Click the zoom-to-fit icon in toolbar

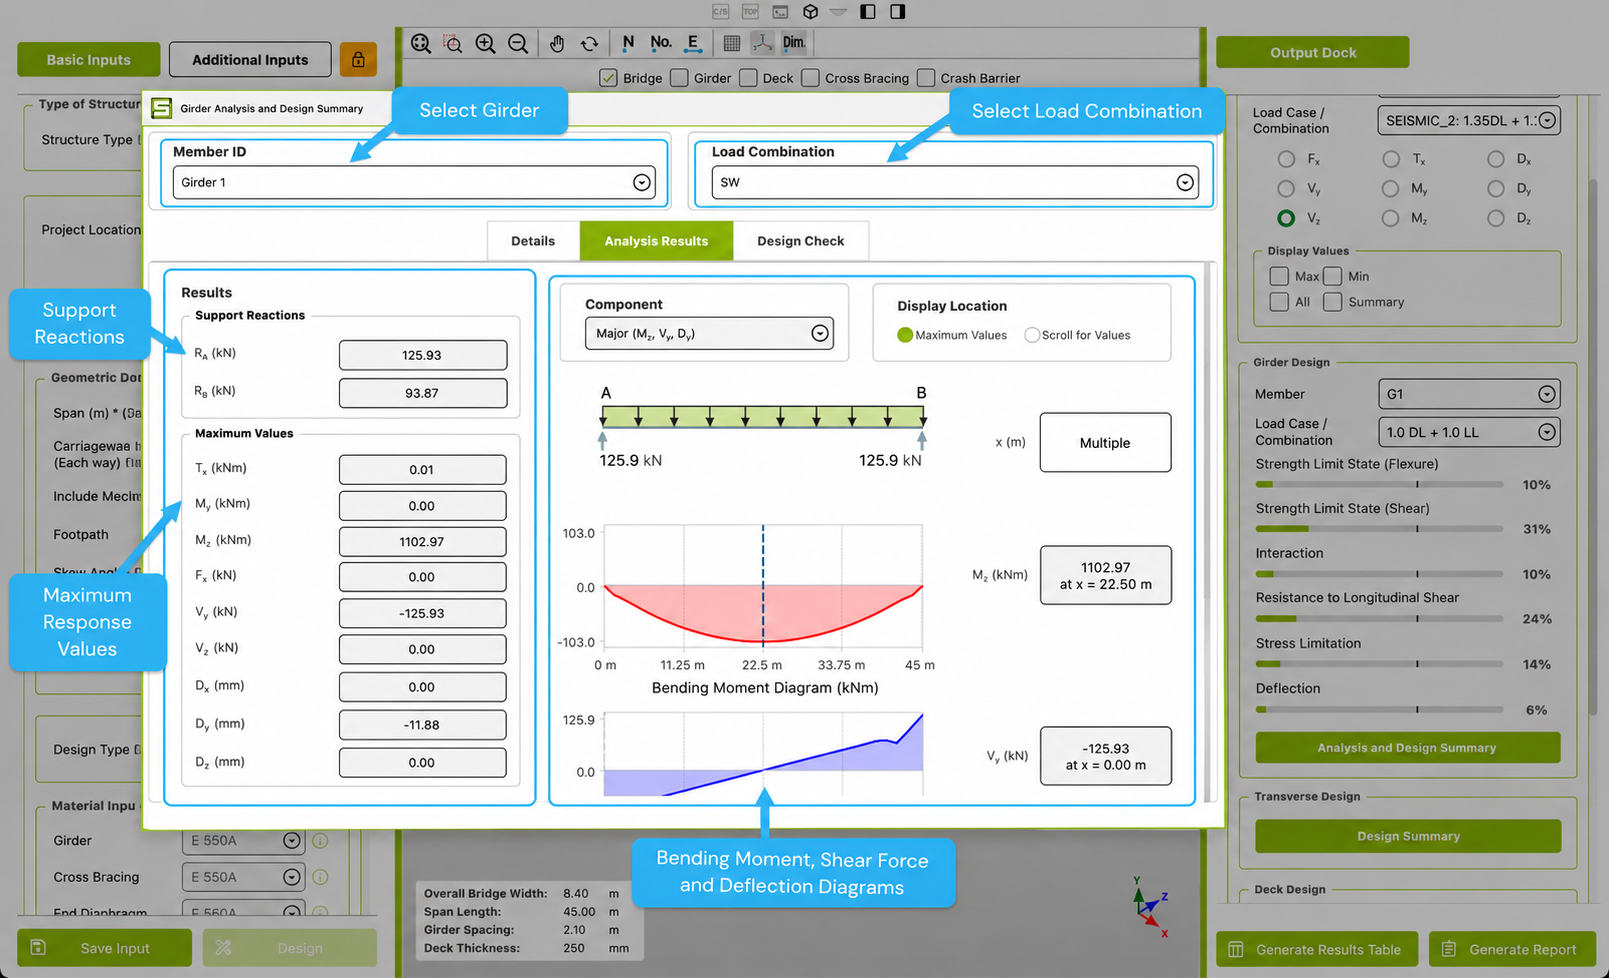(x=421, y=43)
